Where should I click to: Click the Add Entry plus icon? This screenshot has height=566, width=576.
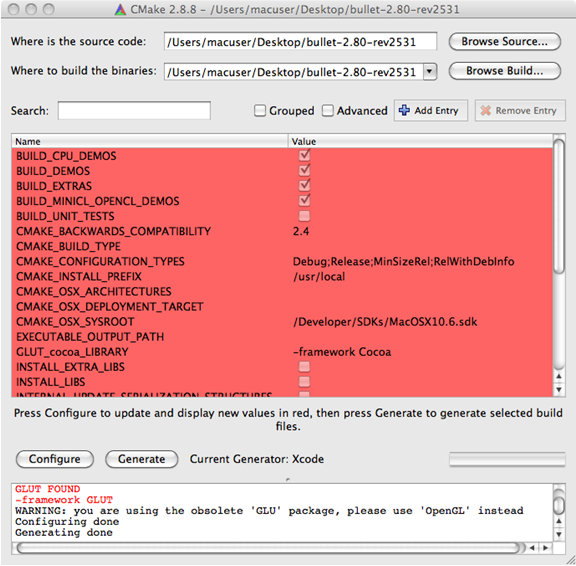click(x=404, y=110)
